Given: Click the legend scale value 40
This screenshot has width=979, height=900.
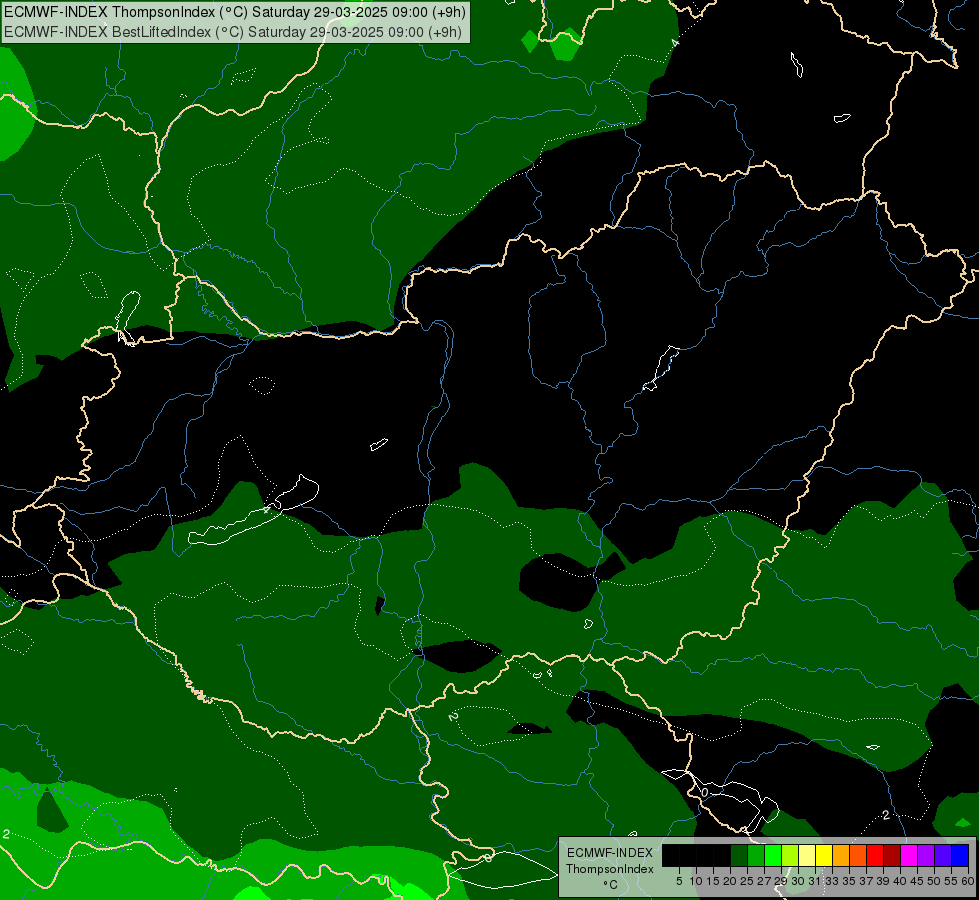Looking at the screenshot, I should pos(900,881).
